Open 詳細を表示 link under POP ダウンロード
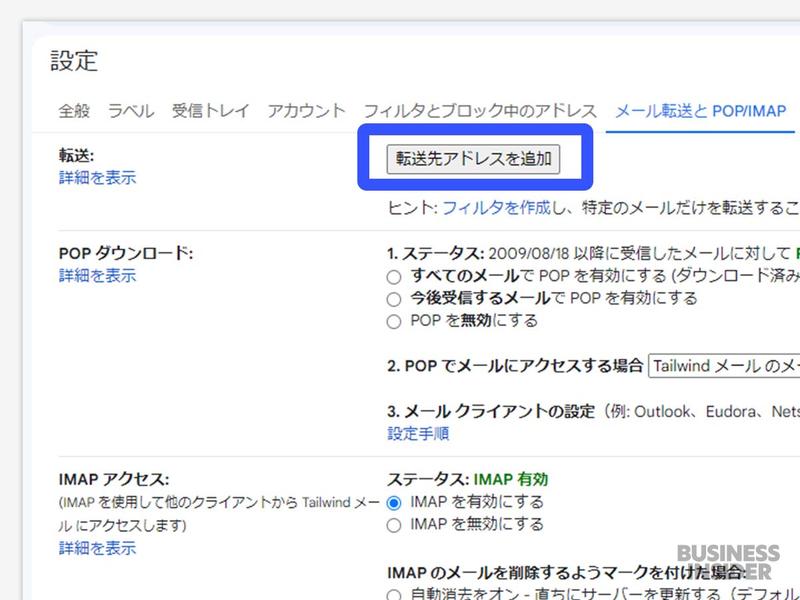 [97, 276]
